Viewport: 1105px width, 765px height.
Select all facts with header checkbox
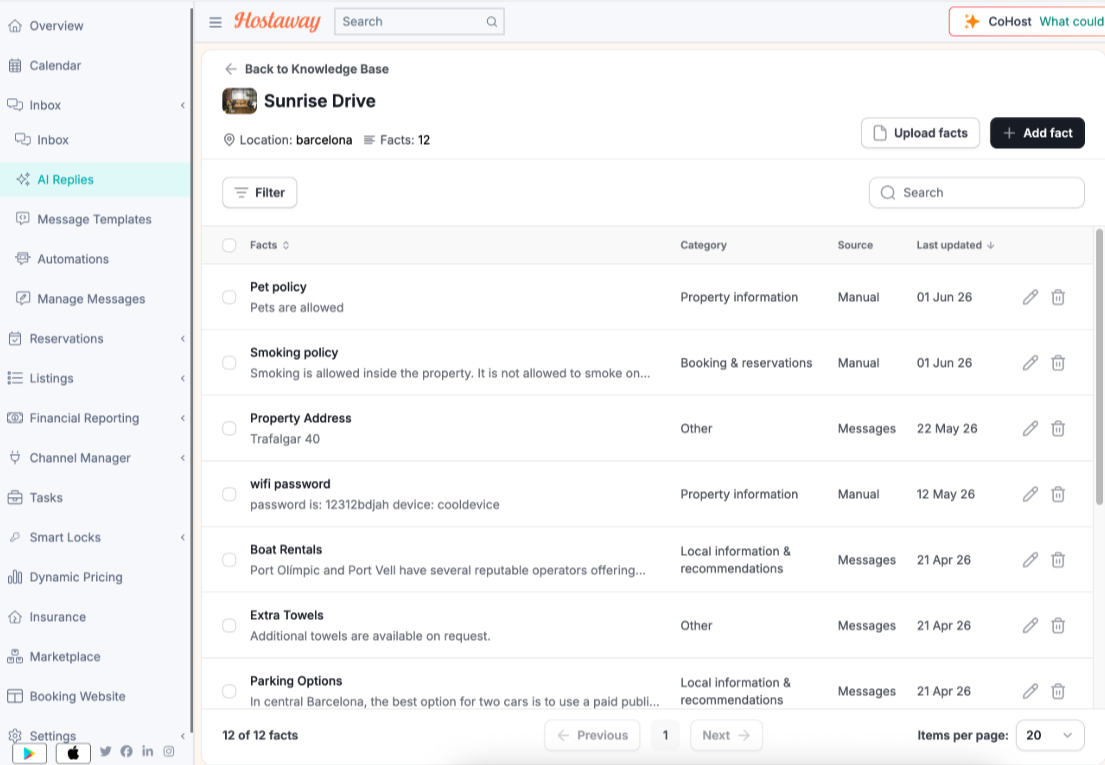coord(229,245)
